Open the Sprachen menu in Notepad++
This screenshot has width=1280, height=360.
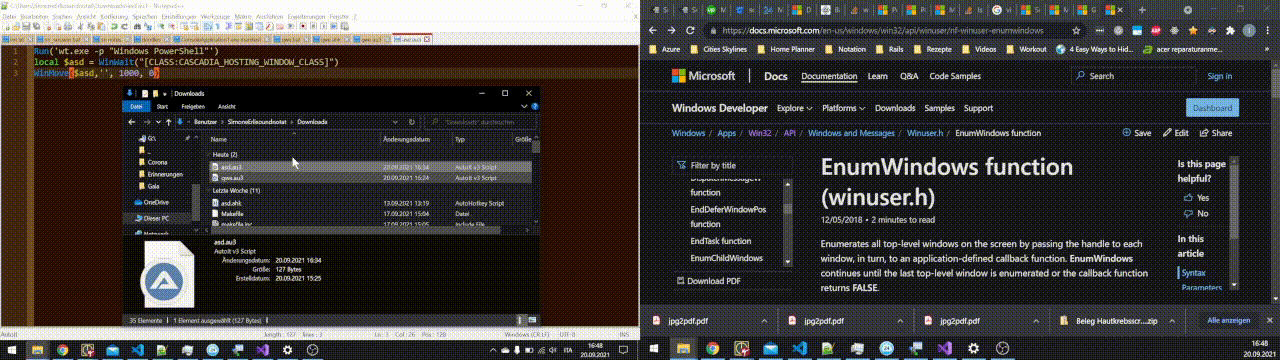144,17
